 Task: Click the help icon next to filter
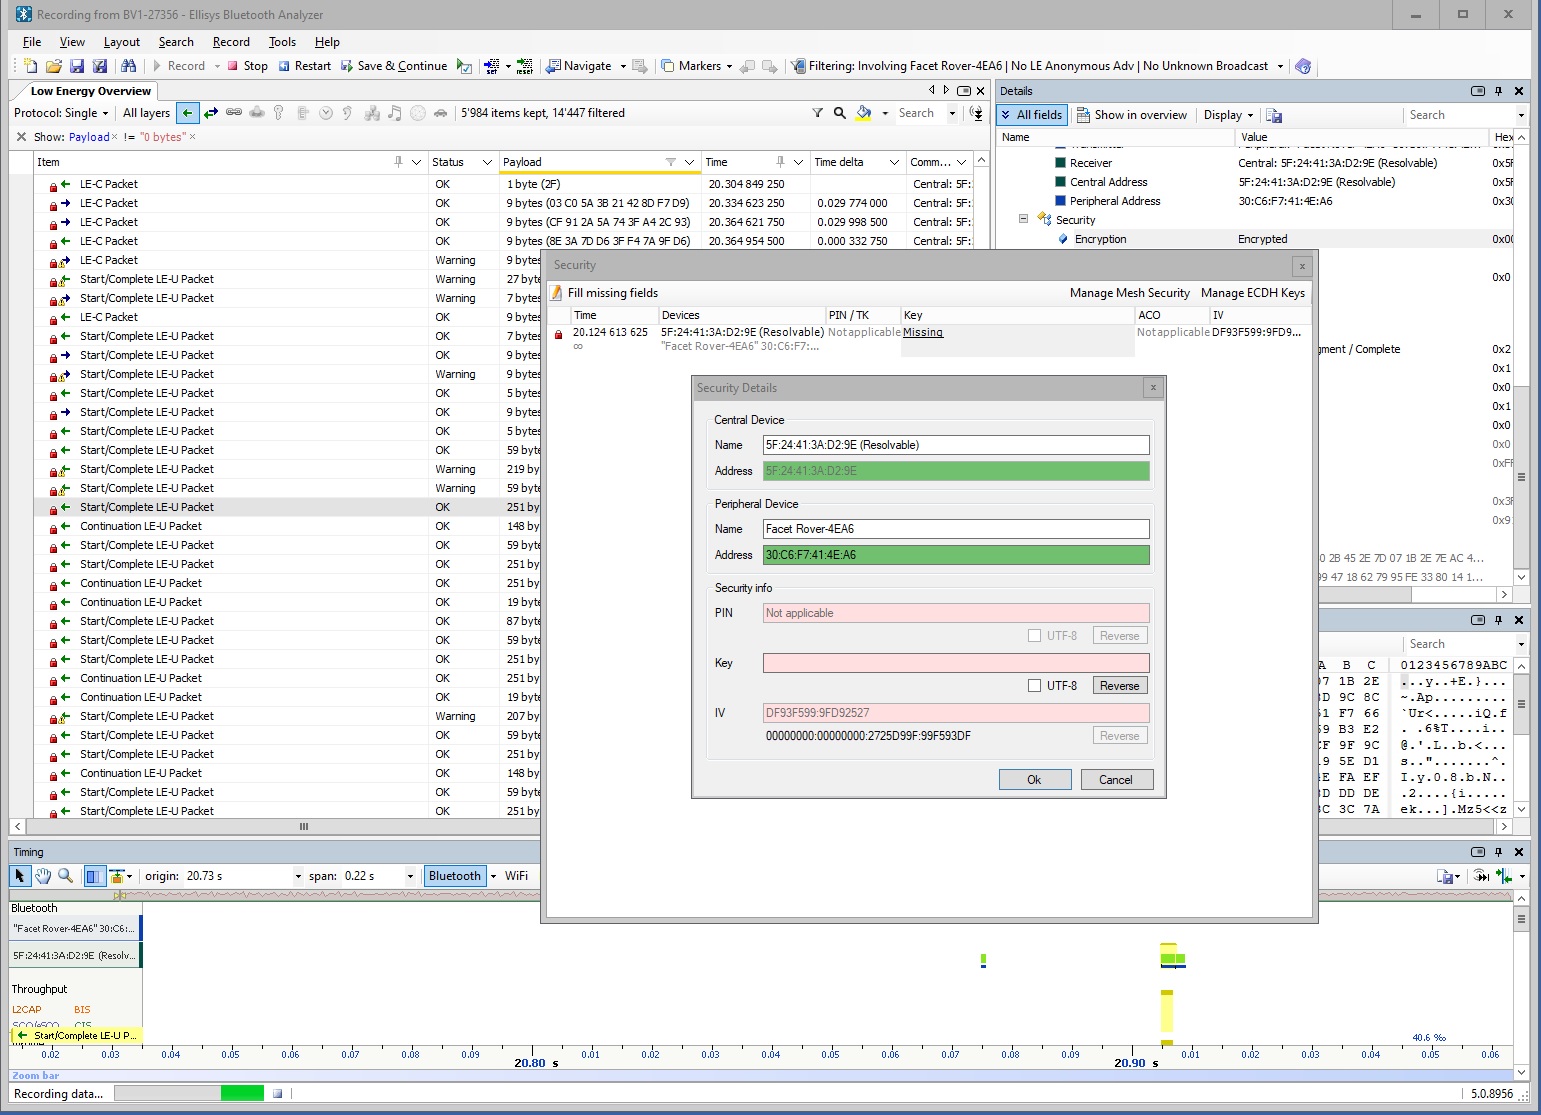(x=1302, y=66)
